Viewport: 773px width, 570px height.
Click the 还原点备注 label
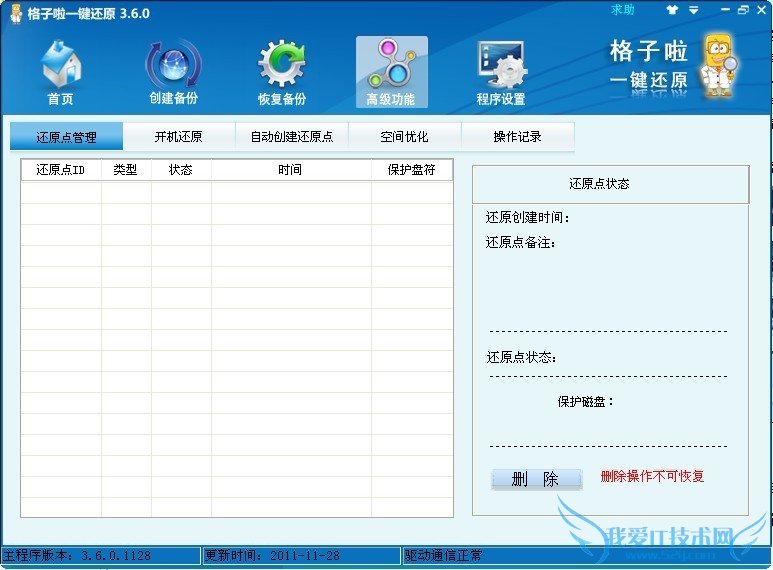521,242
